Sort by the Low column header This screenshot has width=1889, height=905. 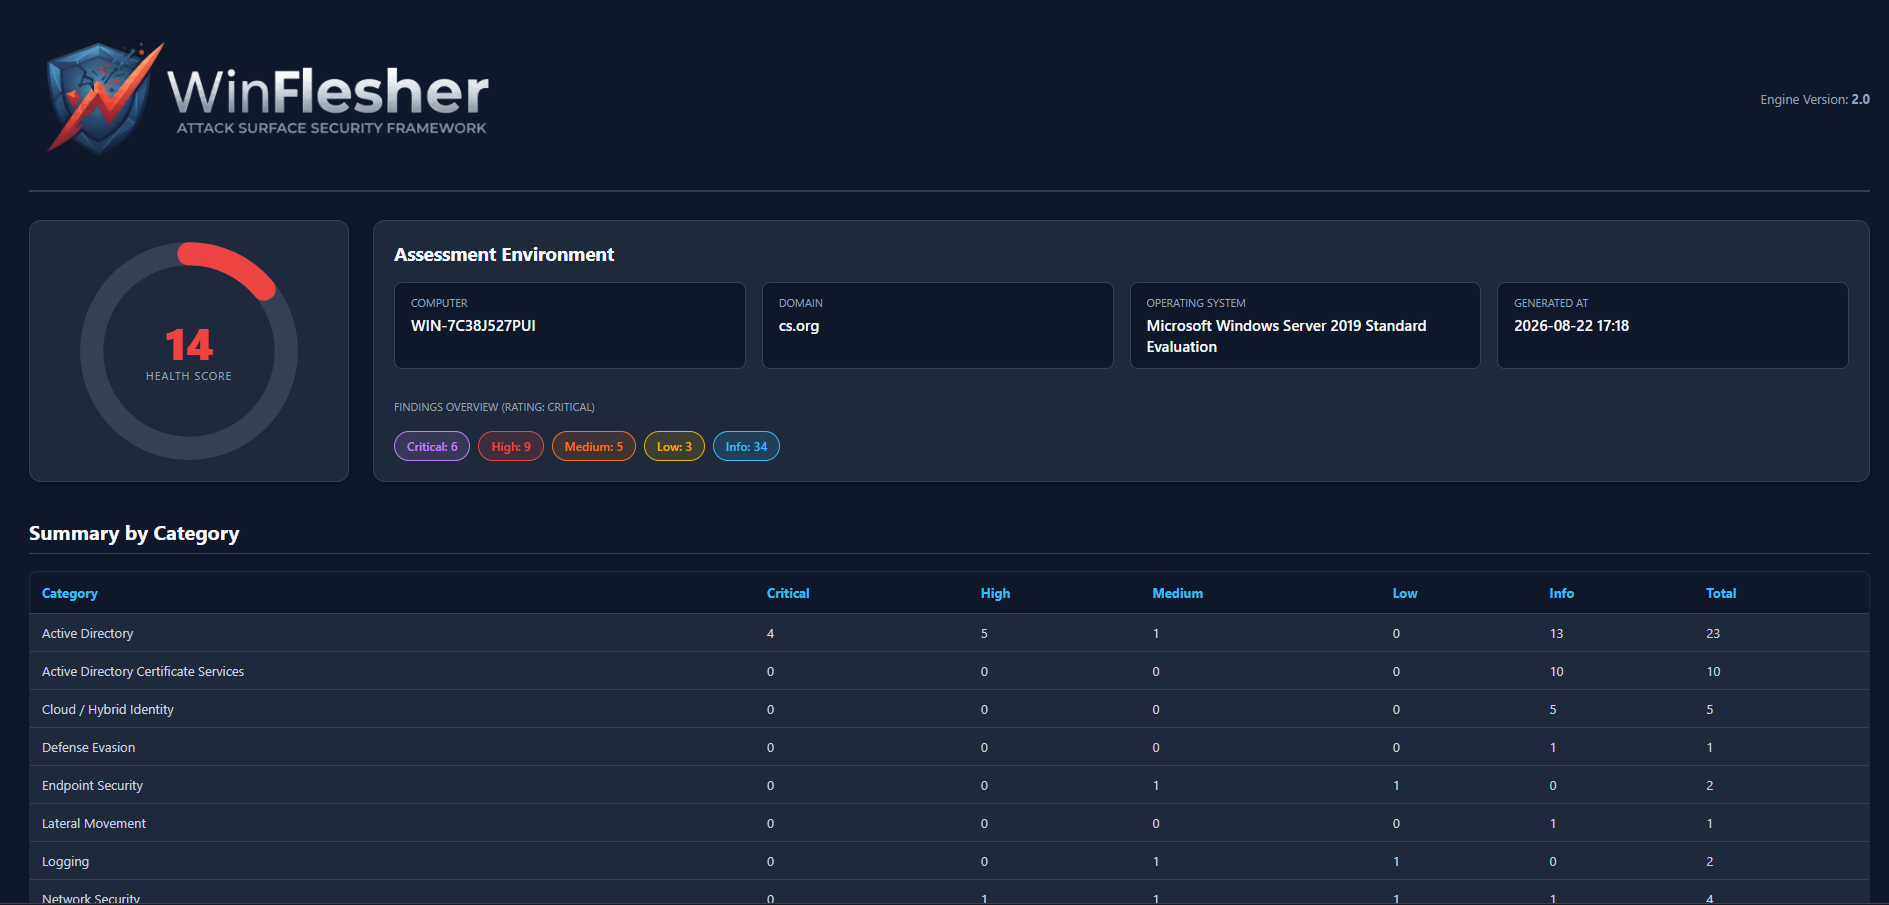pos(1405,593)
